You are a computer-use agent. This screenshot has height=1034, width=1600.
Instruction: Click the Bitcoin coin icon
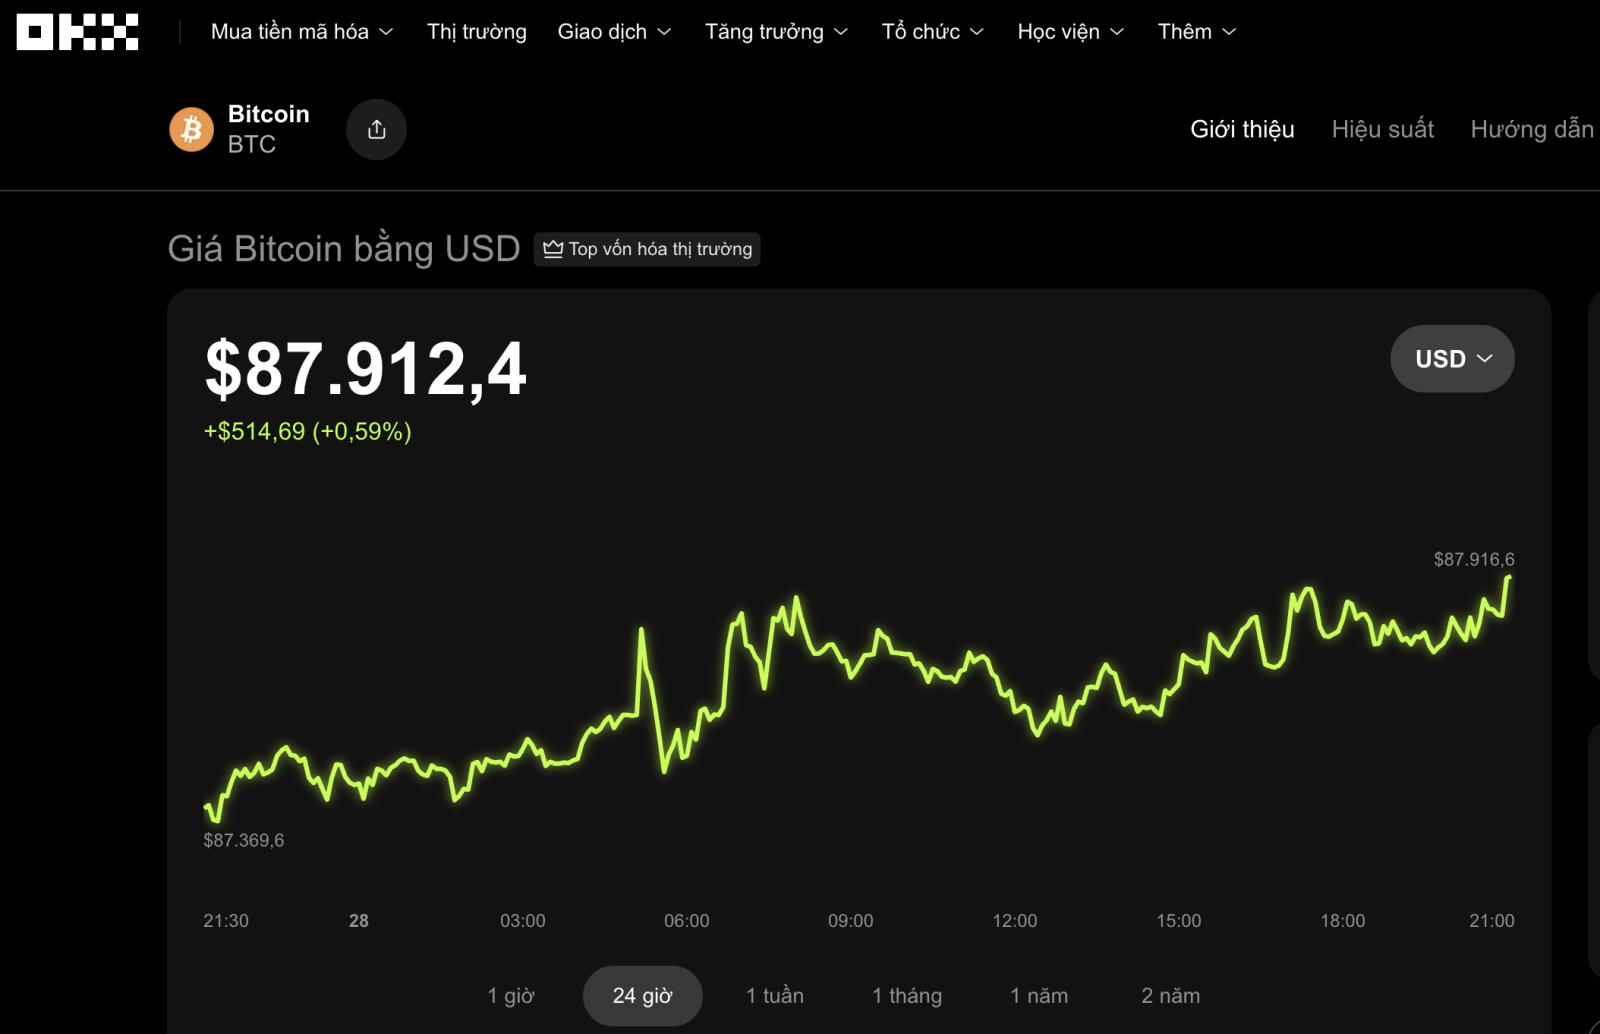(x=191, y=129)
